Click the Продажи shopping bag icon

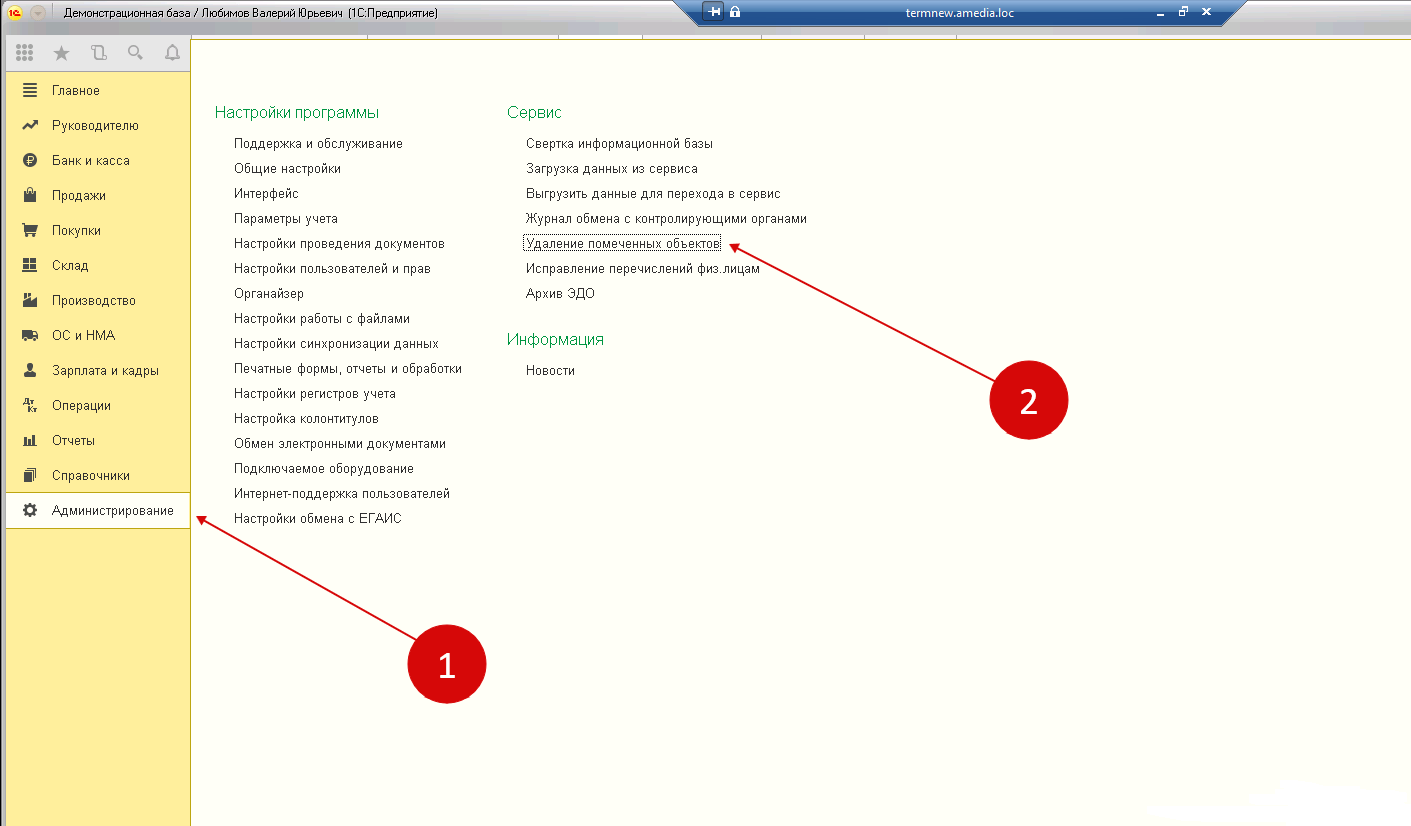pyautogui.click(x=30, y=195)
